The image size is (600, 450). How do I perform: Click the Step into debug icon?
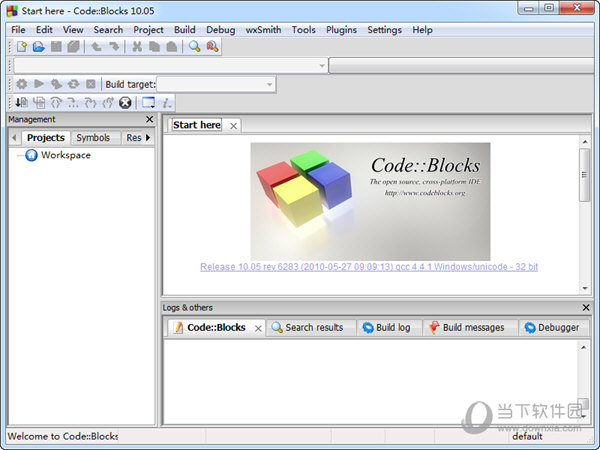(x=90, y=102)
